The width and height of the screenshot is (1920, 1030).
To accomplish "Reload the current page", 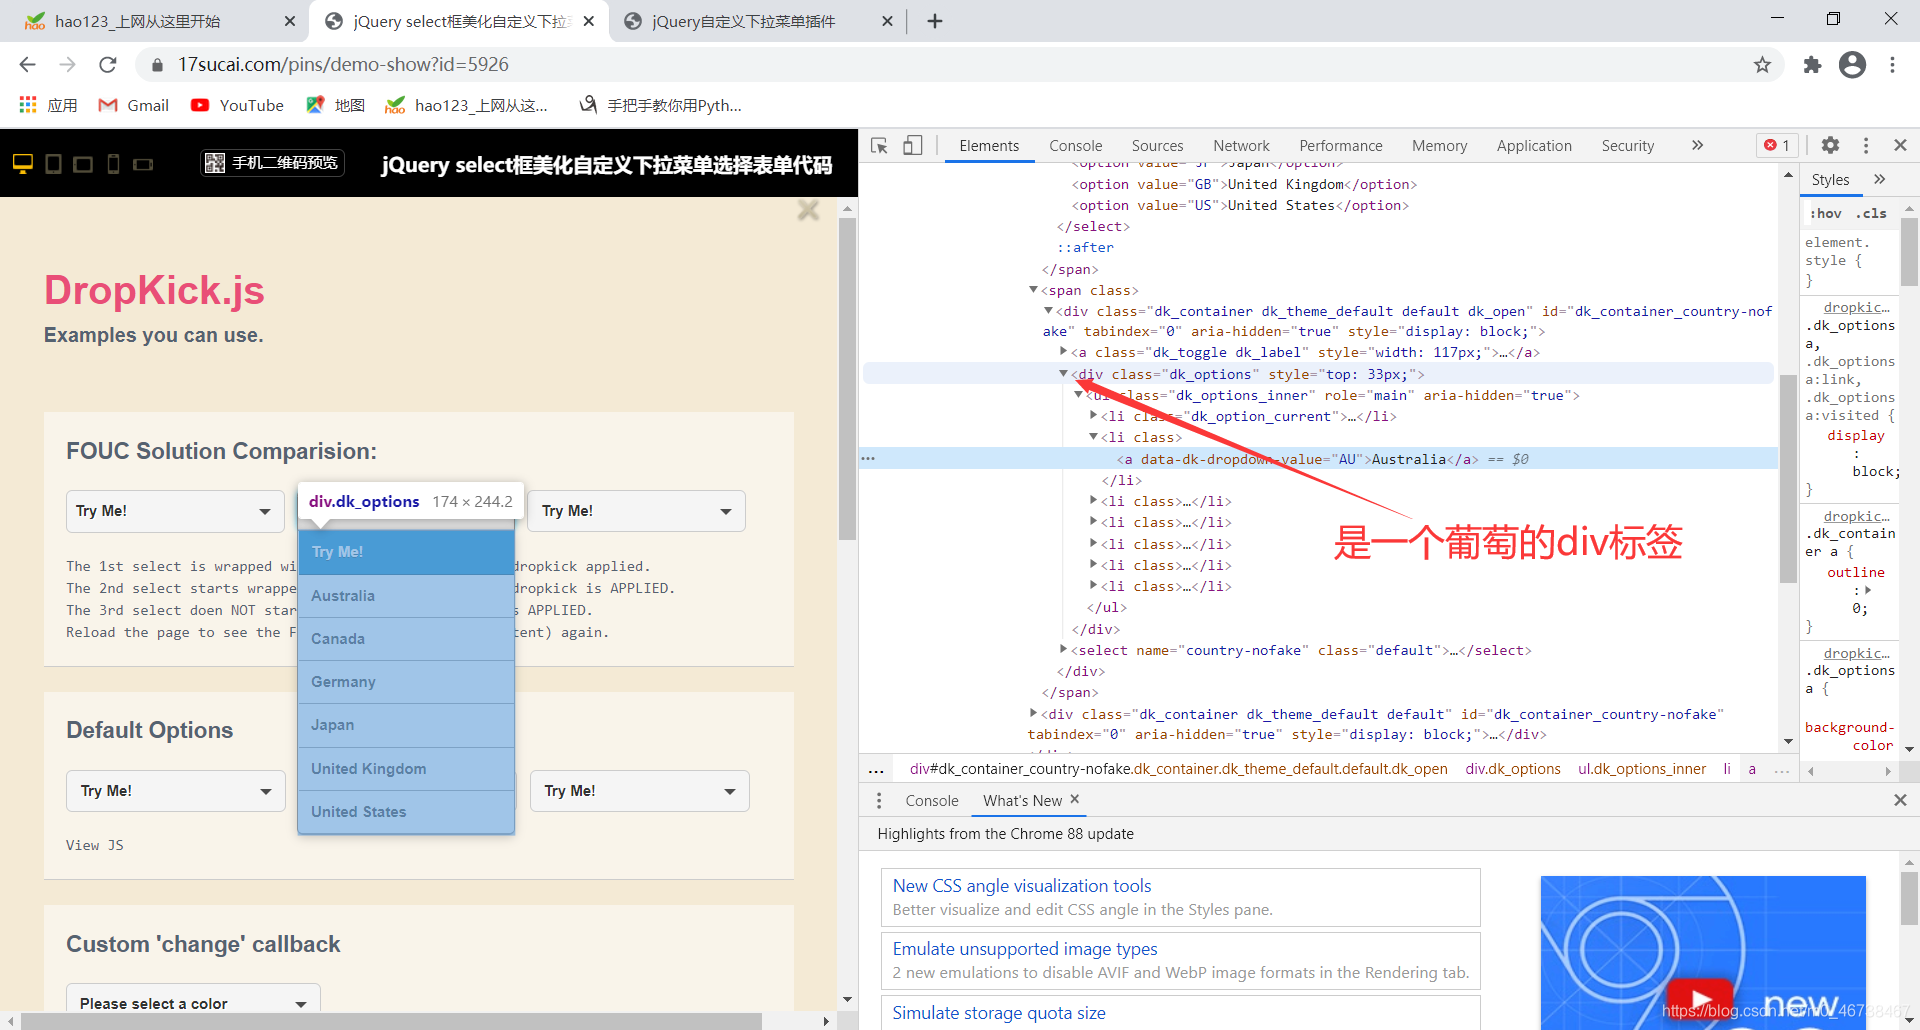I will tap(108, 65).
